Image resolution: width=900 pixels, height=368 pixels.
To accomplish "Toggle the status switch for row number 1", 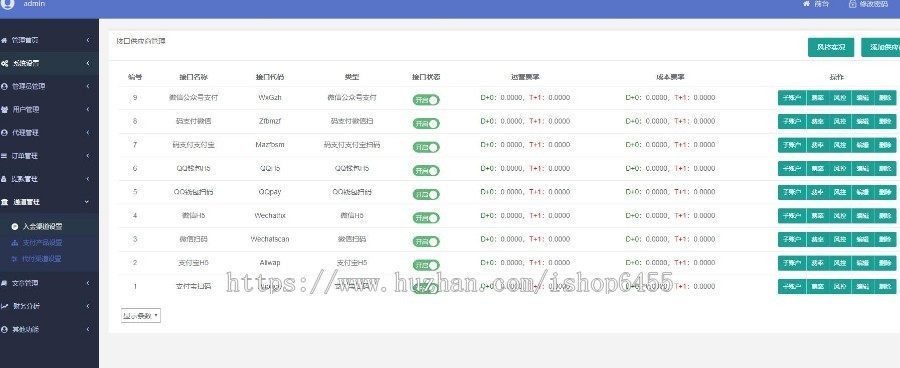I will coord(426,289).
